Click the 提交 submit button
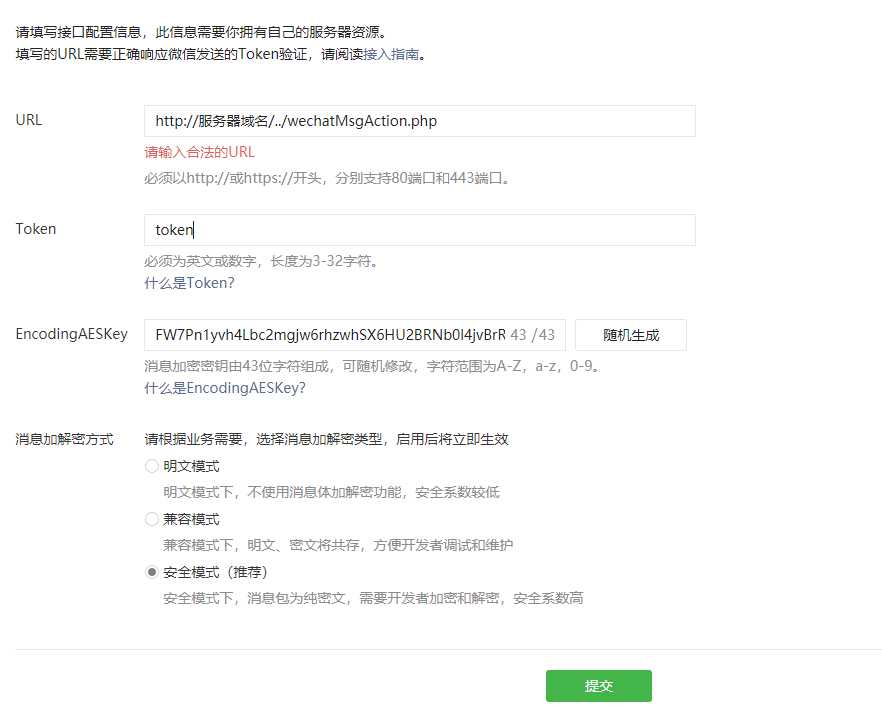The image size is (882, 709). click(x=598, y=686)
